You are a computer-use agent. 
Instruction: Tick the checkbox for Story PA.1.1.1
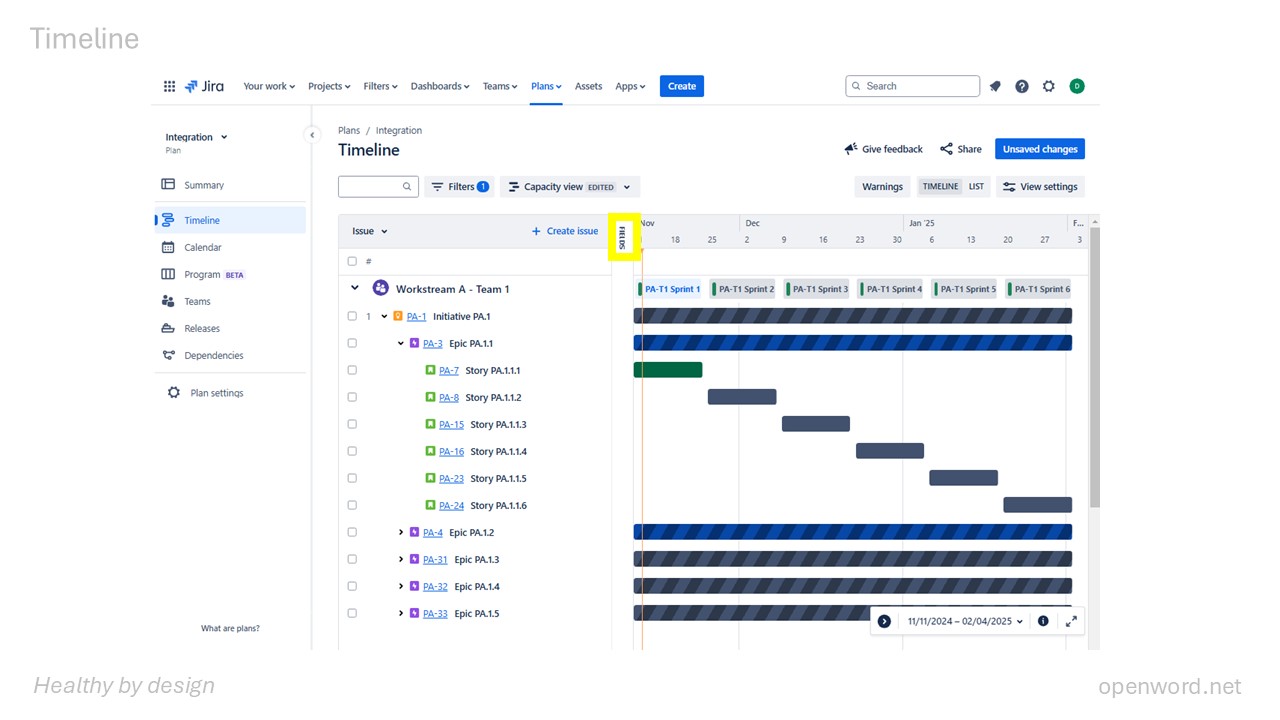click(x=352, y=370)
